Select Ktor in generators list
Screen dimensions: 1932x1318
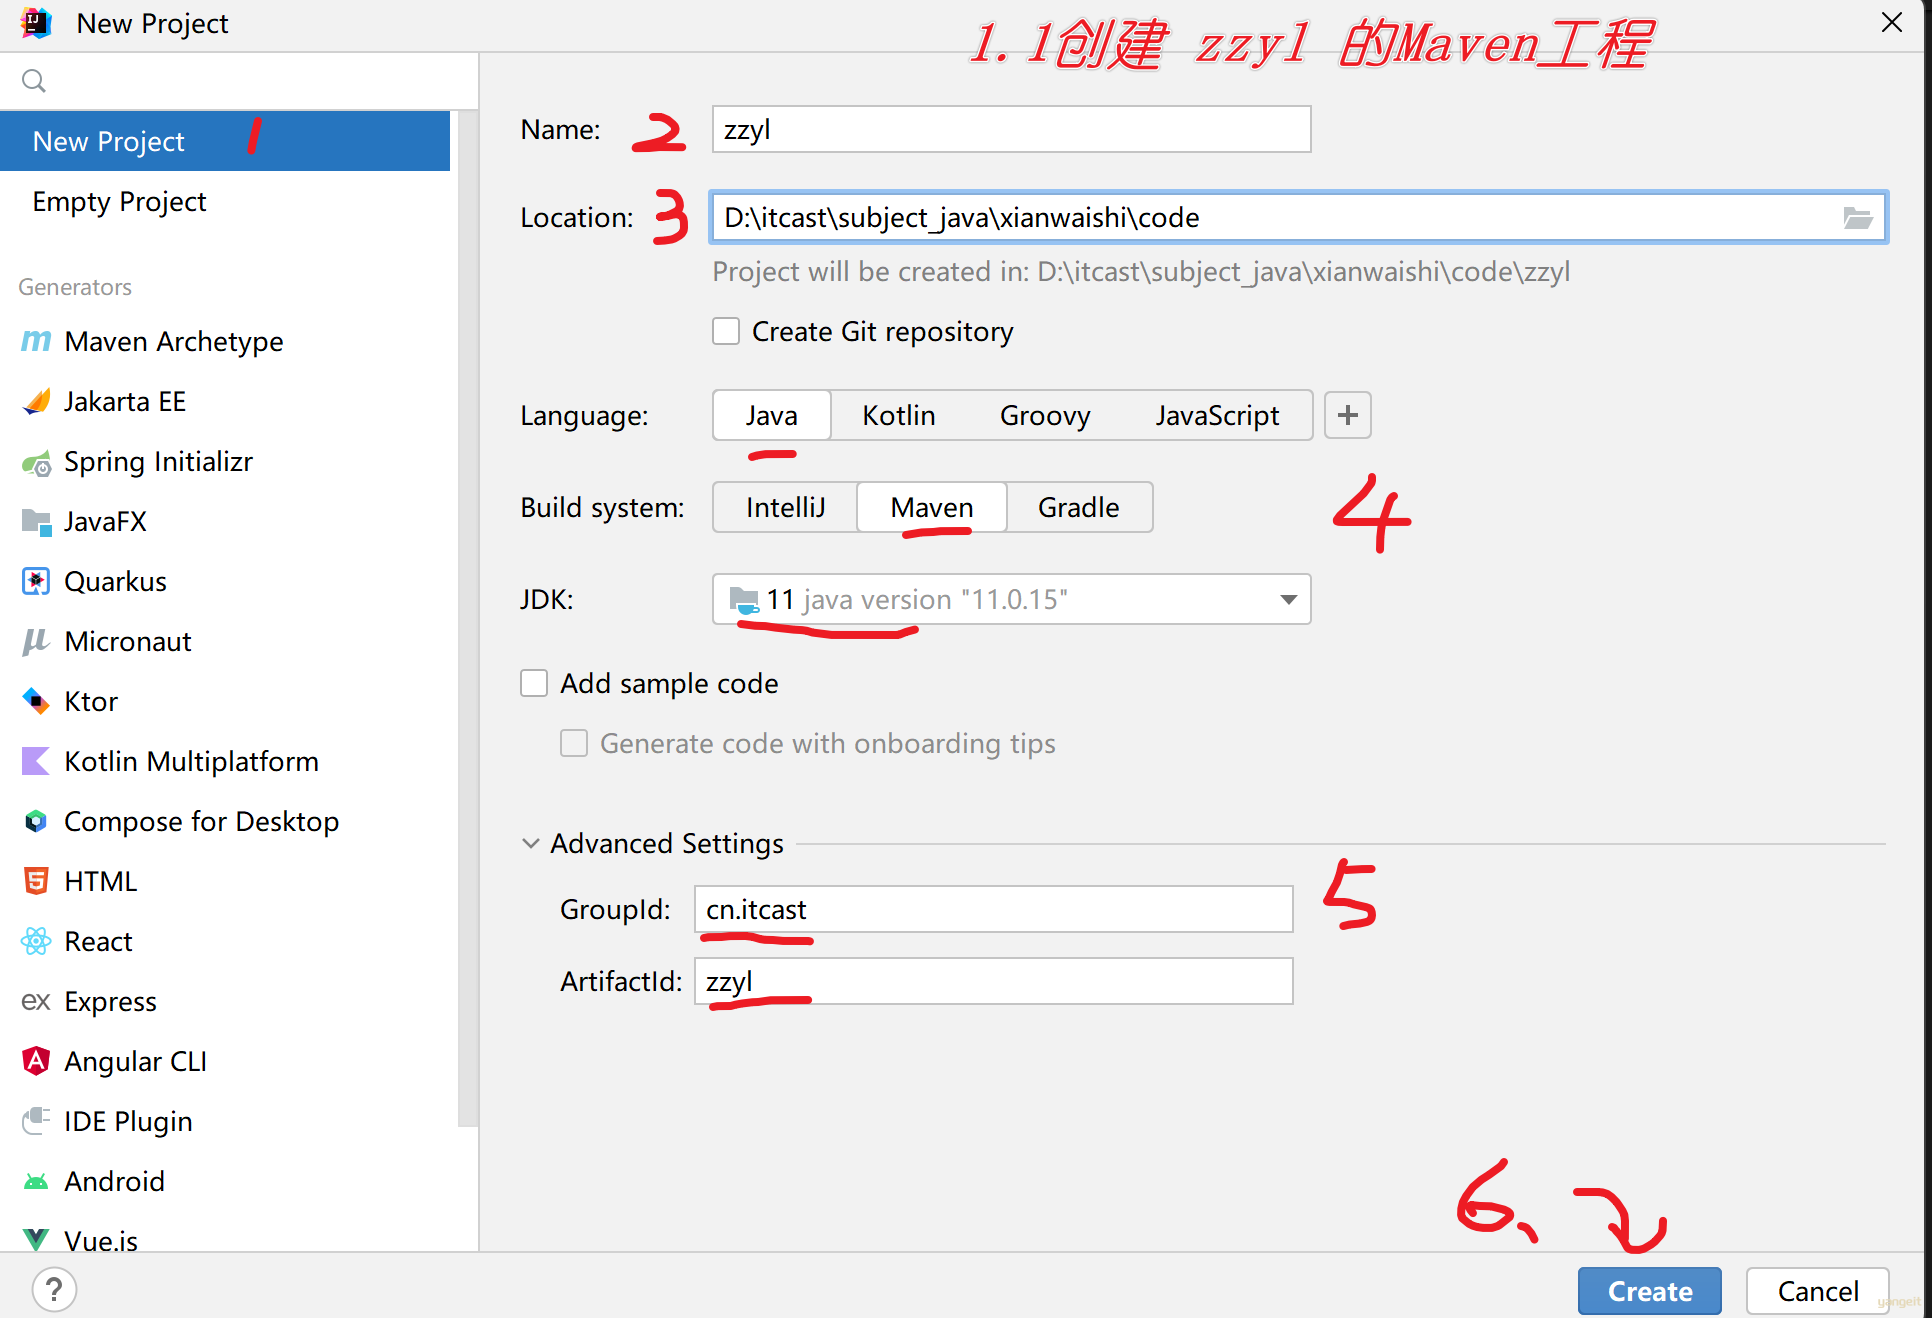[x=225, y=701]
